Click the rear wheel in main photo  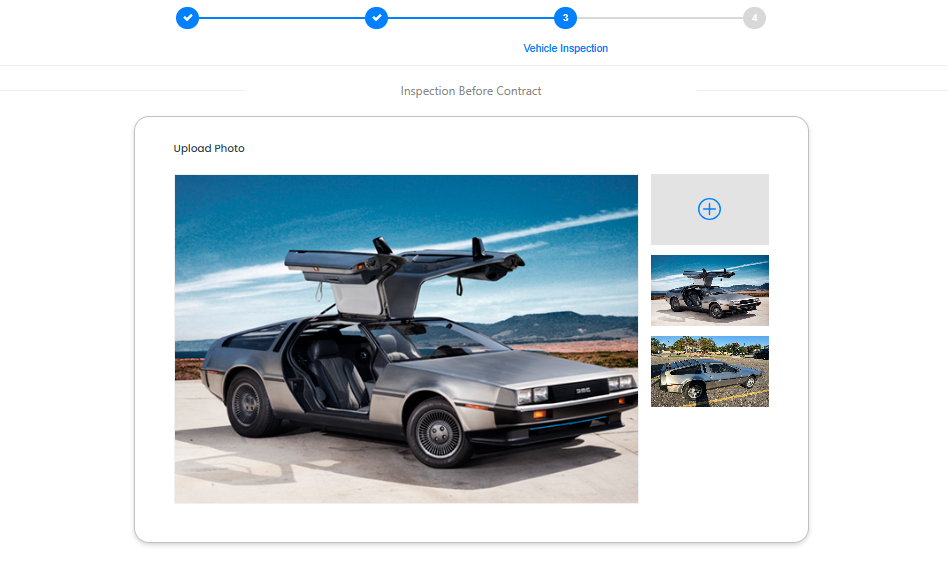[x=246, y=401]
